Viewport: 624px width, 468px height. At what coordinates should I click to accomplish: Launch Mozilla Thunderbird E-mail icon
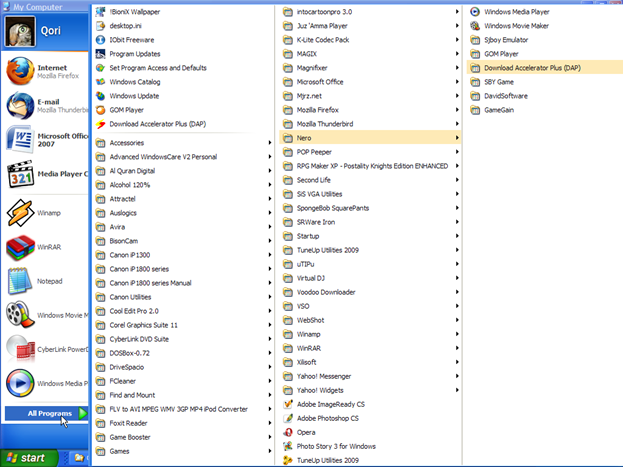pyautogui.click(x=20, y=105)
